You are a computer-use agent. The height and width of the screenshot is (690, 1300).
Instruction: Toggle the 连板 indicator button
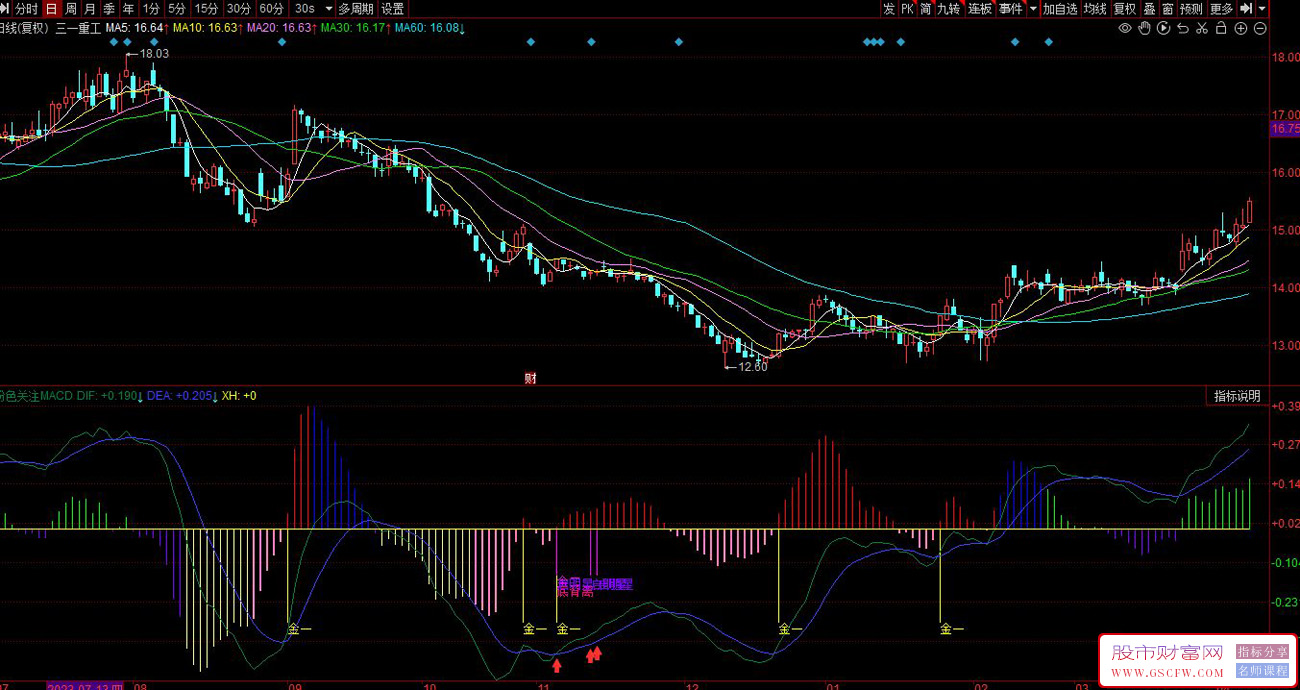point(980,9)
